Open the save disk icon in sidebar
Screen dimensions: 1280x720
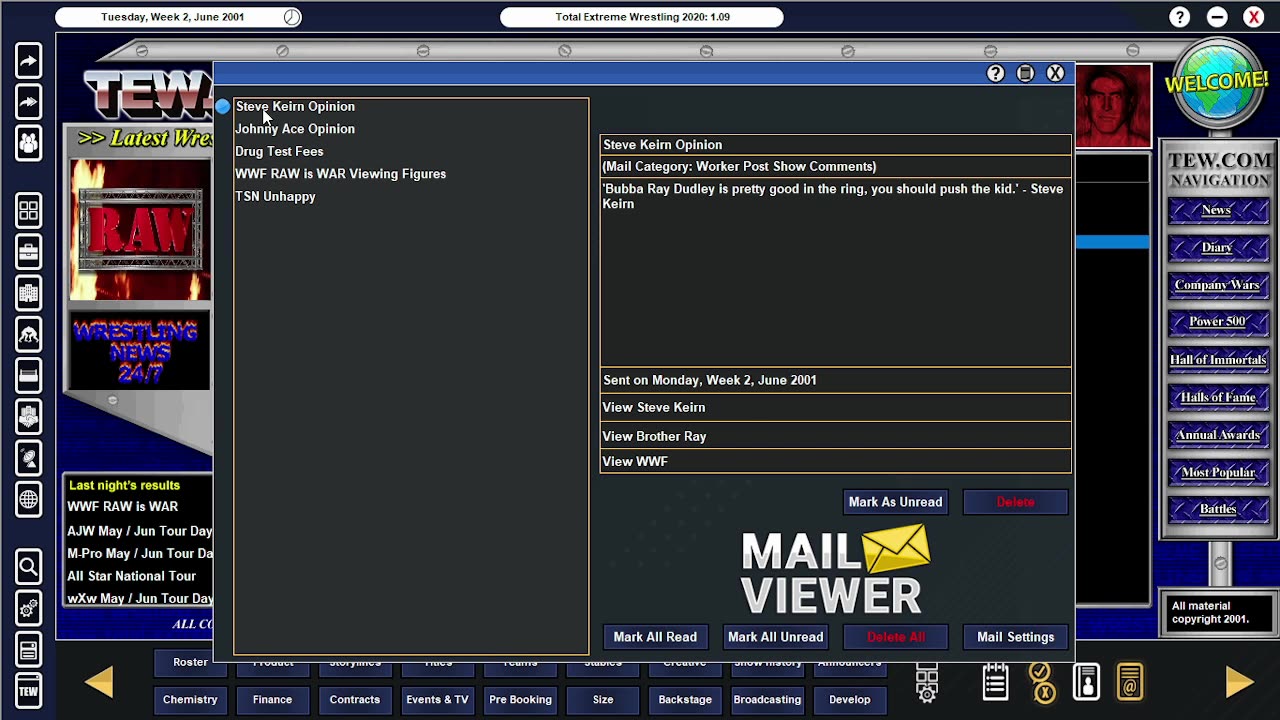[28, 650]
